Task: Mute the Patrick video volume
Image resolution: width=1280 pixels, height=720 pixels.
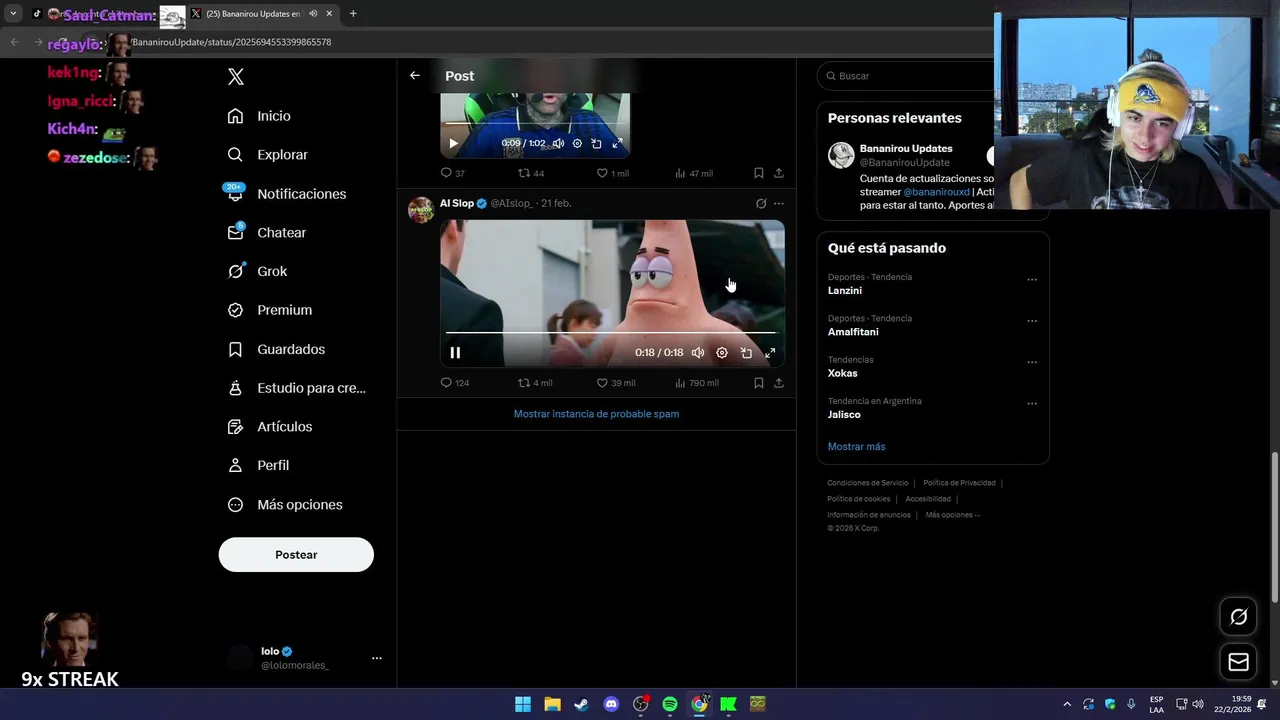Action: click(698, 353)
